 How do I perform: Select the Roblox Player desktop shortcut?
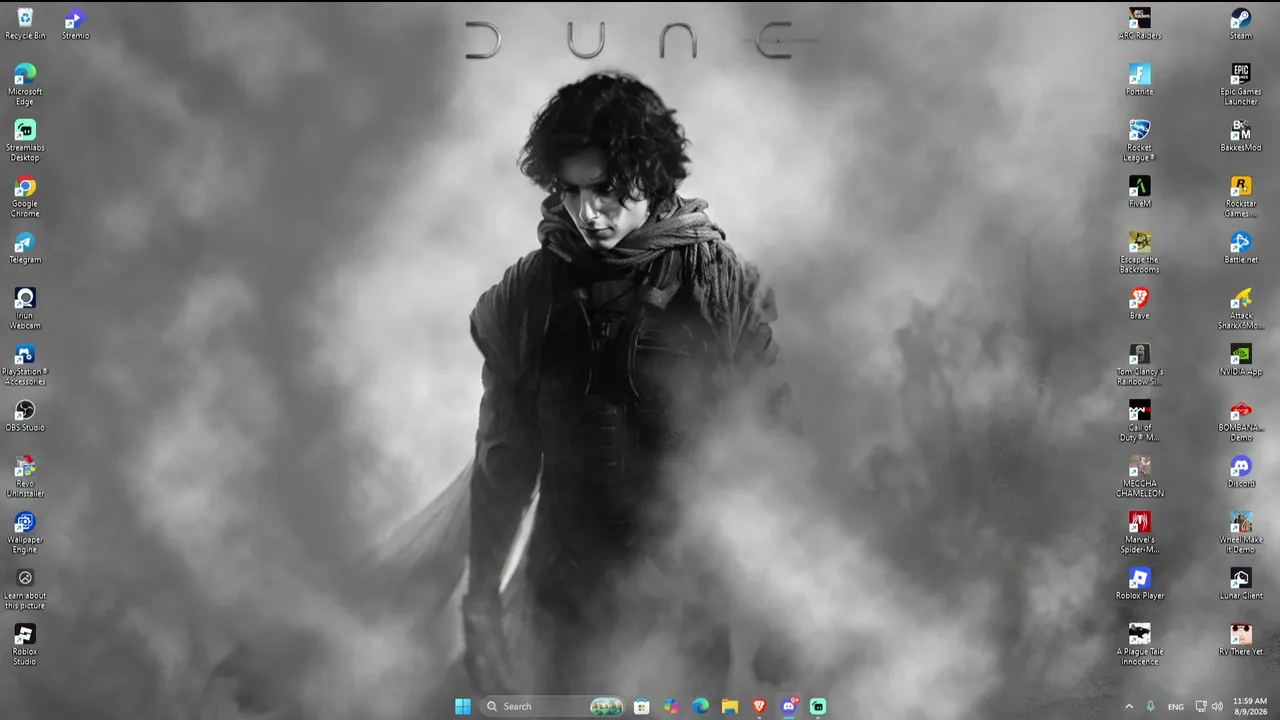coord(1140,584)
